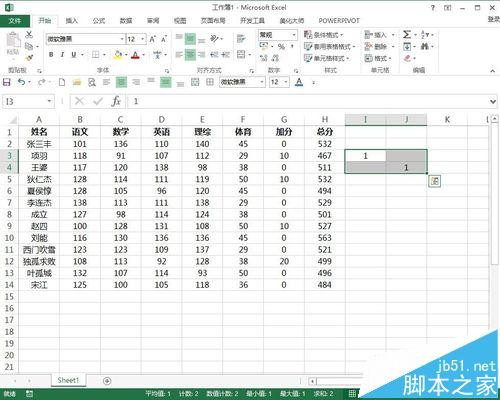Open the 文件 File tab
This screenshot has width=500, height=400.
tap(15, 21)
